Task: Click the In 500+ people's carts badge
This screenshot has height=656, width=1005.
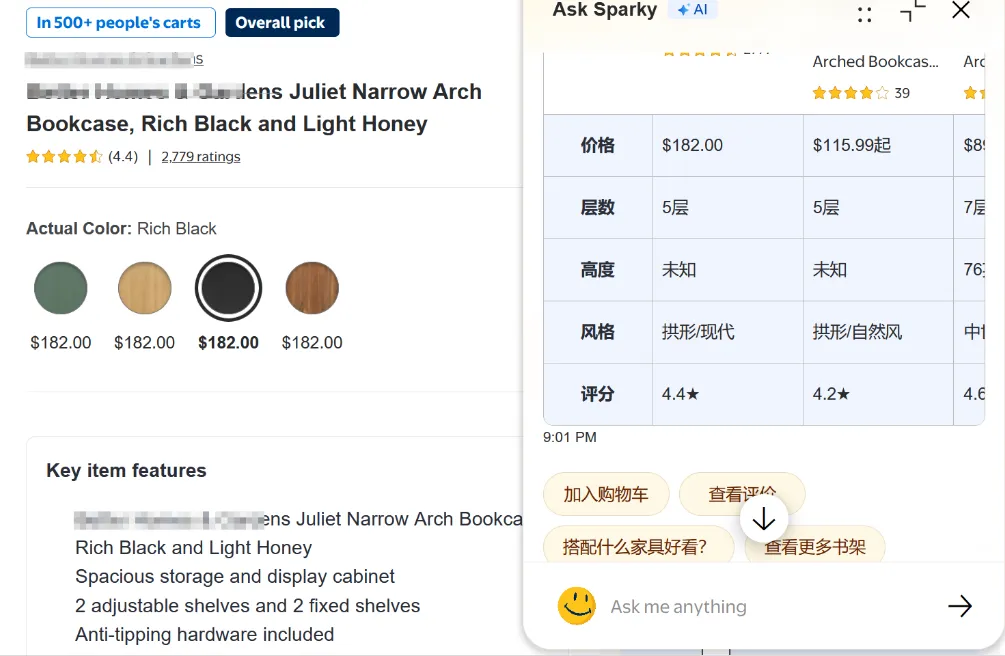Action: 120,22
